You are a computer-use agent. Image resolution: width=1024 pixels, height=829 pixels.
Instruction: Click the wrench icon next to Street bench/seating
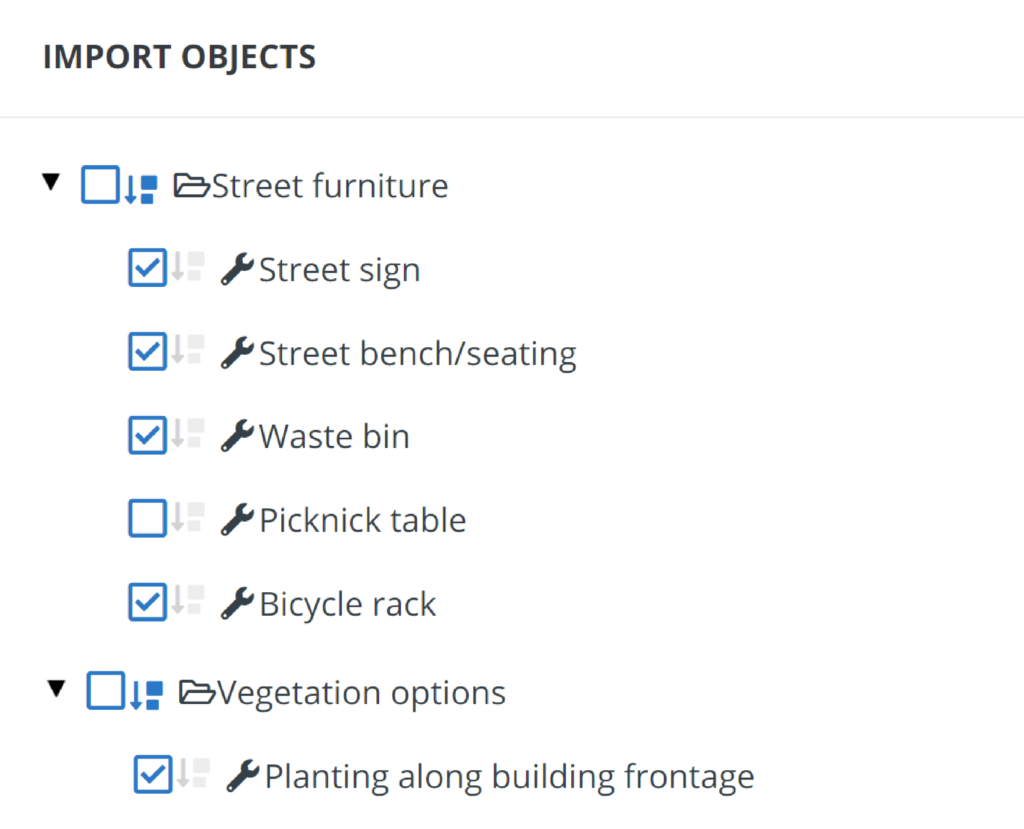pyautogui.click(x=237, y=353)
